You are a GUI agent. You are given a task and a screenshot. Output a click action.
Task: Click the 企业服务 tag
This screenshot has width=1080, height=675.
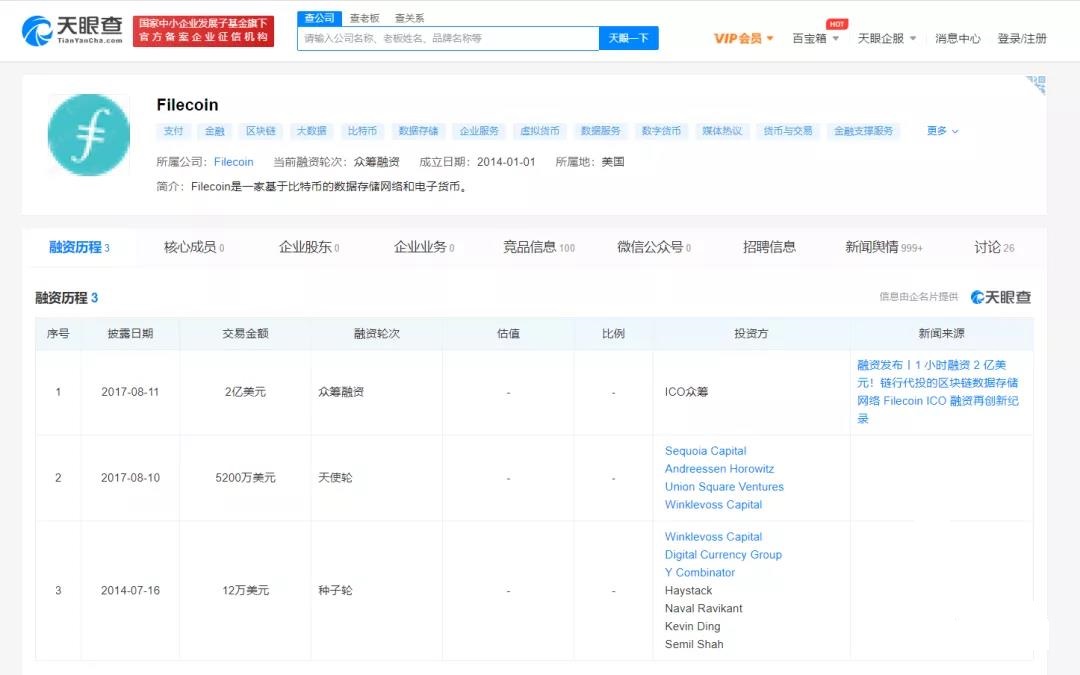pos(479,131)
